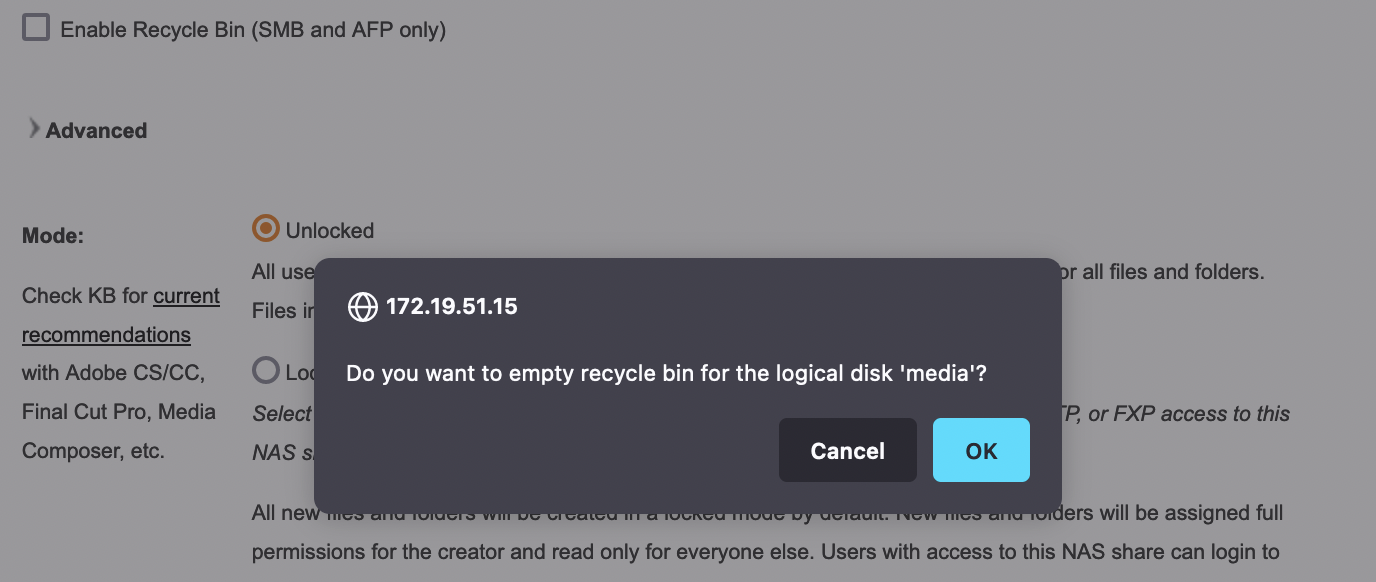
Task: Click the 'Composer, etc.' text
Action: coord(93,451)
